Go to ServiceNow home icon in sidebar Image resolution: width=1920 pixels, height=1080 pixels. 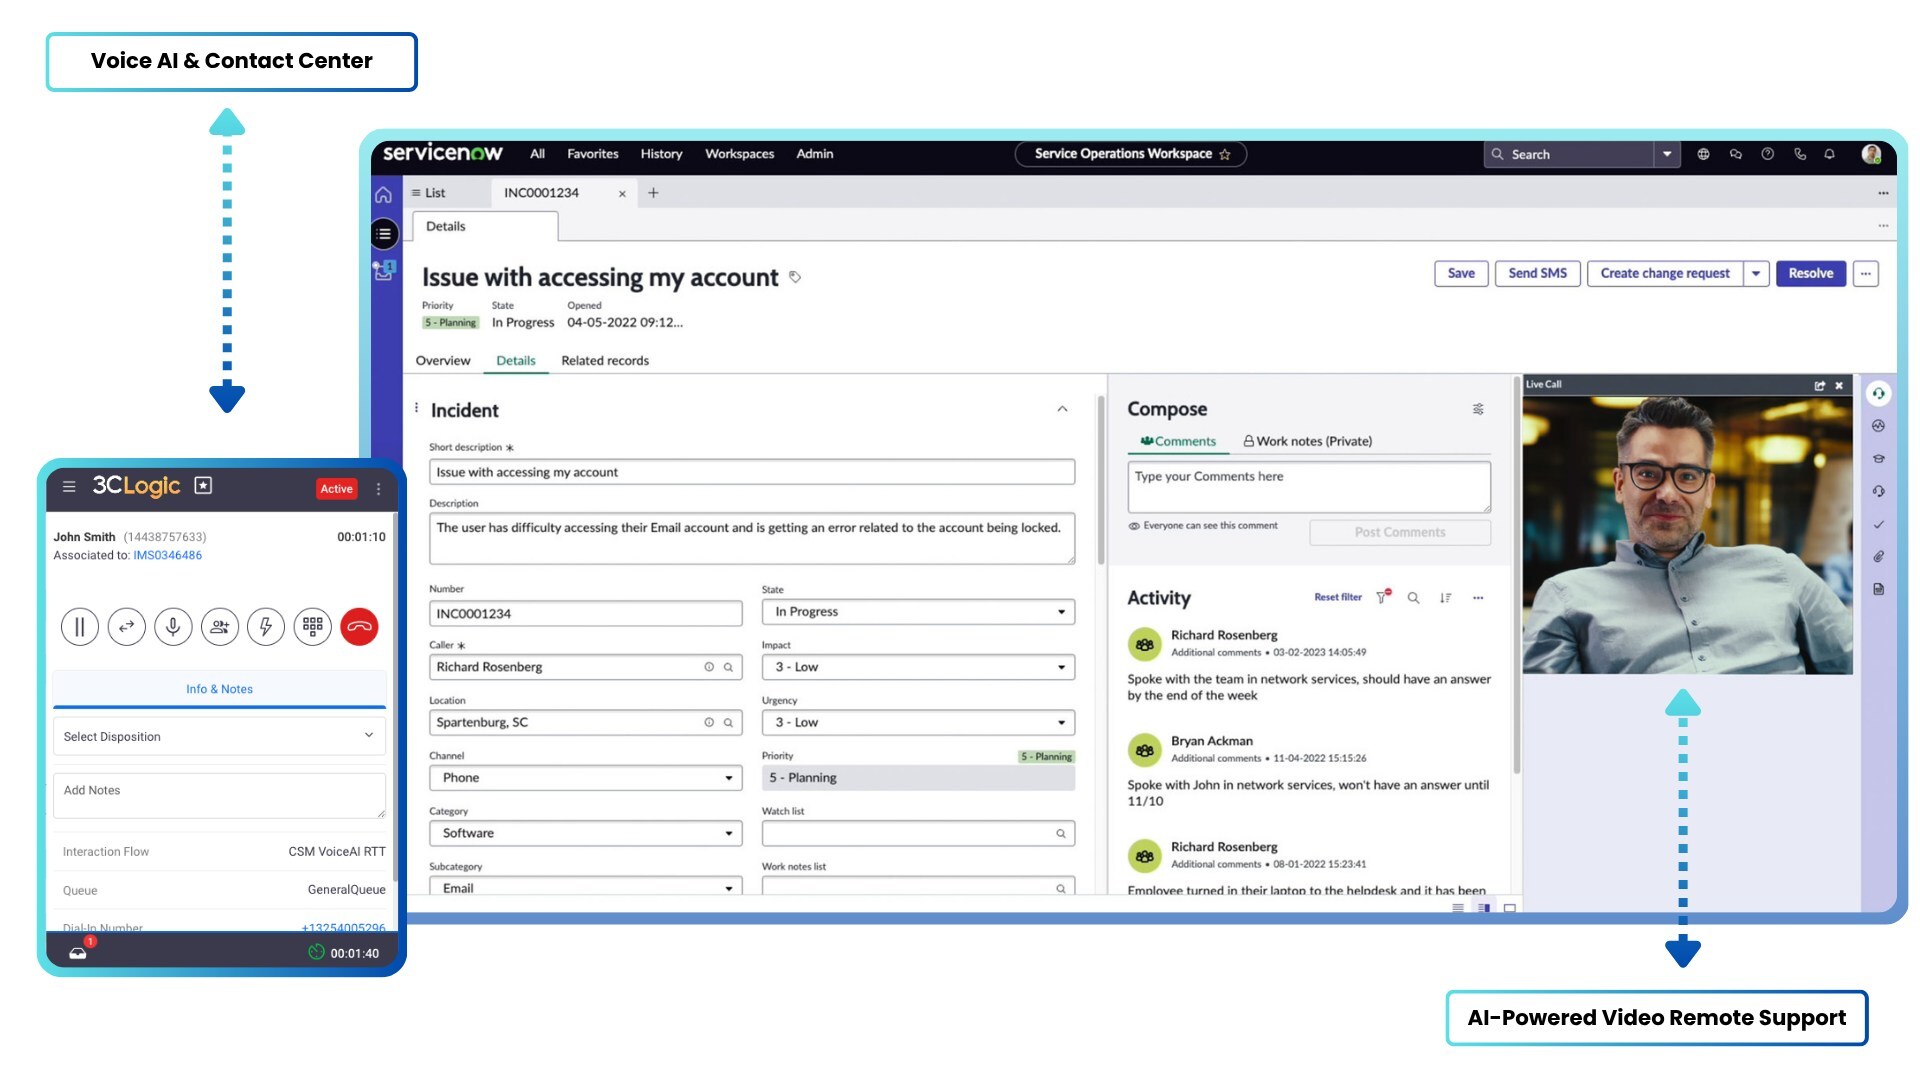click(x=383, y=195)
